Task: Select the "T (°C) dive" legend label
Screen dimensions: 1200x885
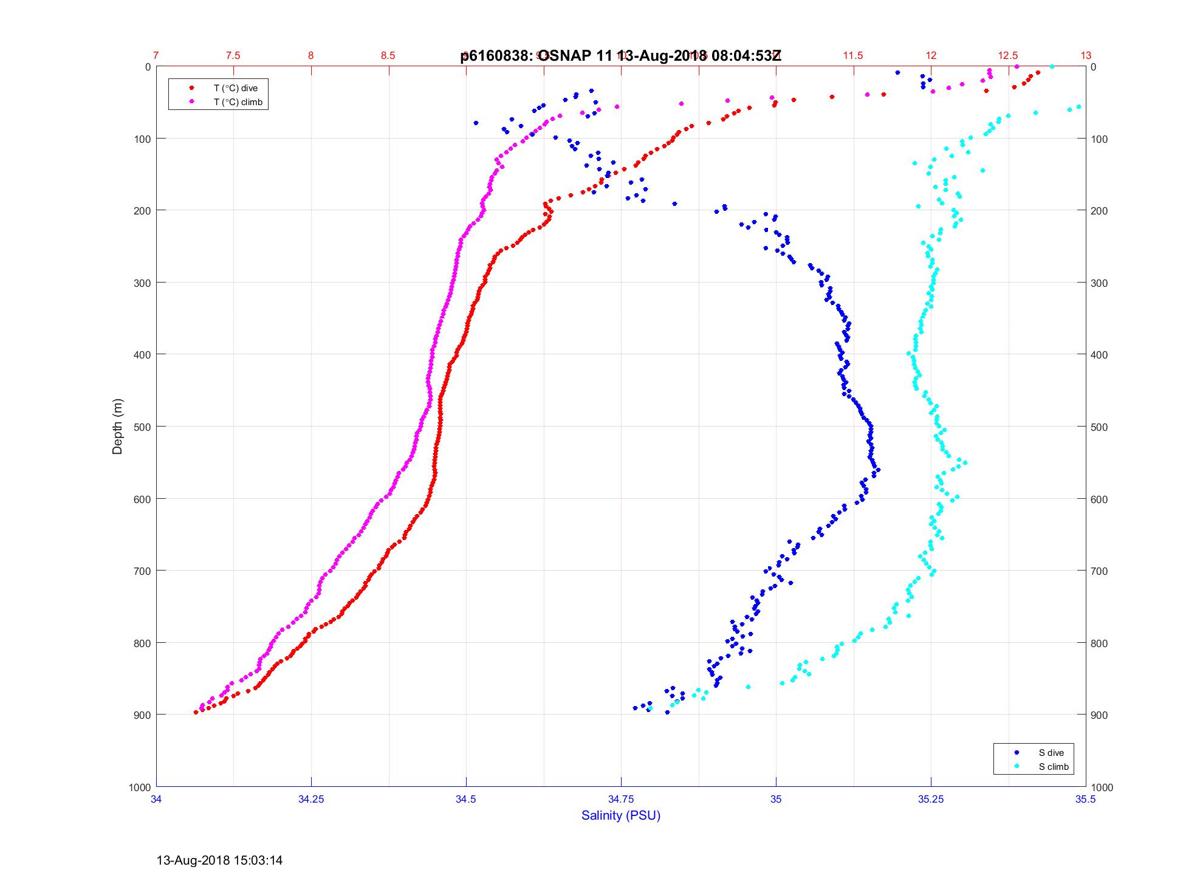Action: 235,88
